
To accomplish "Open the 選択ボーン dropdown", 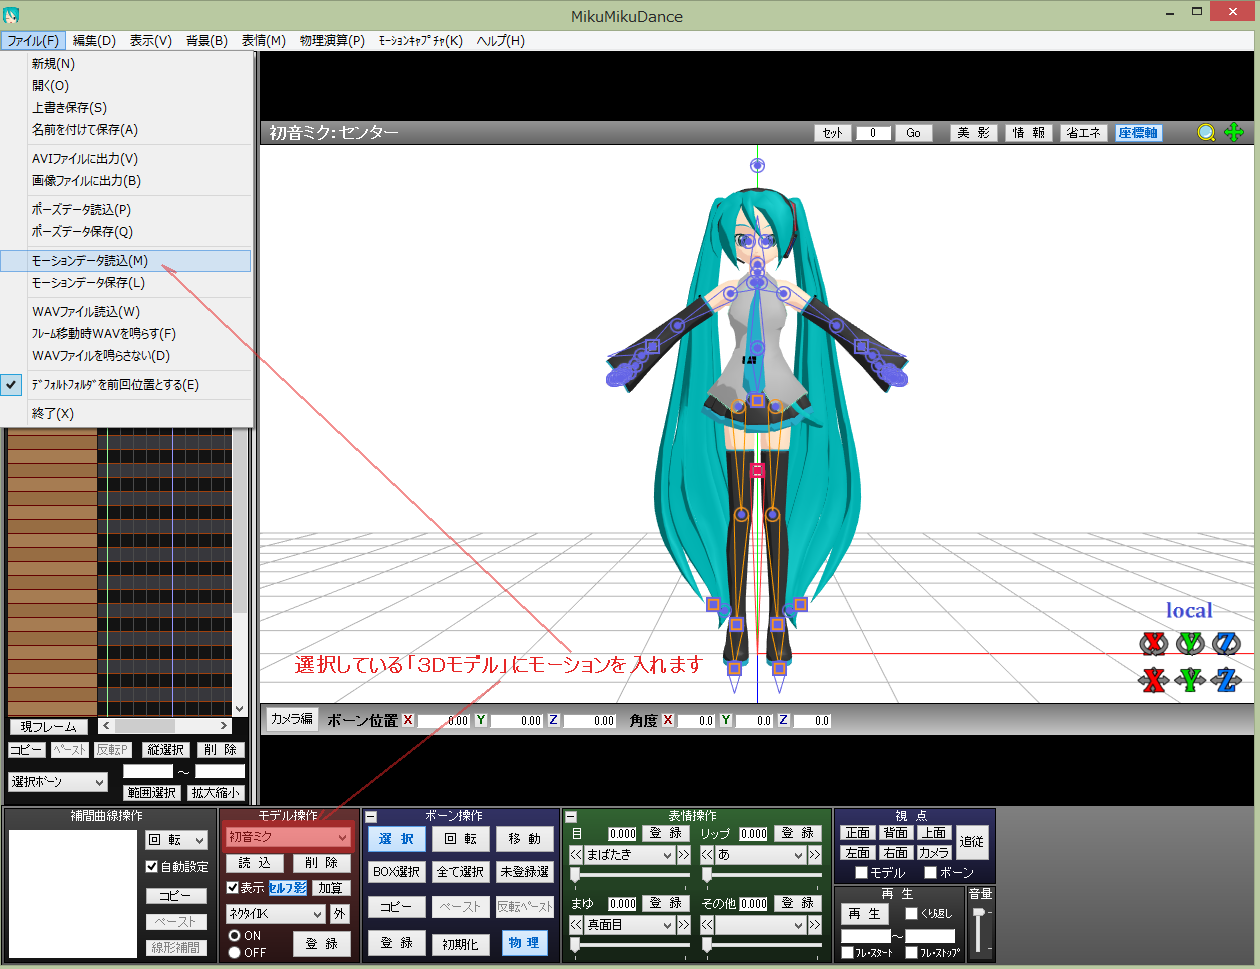I will click(x=57, y=782).
